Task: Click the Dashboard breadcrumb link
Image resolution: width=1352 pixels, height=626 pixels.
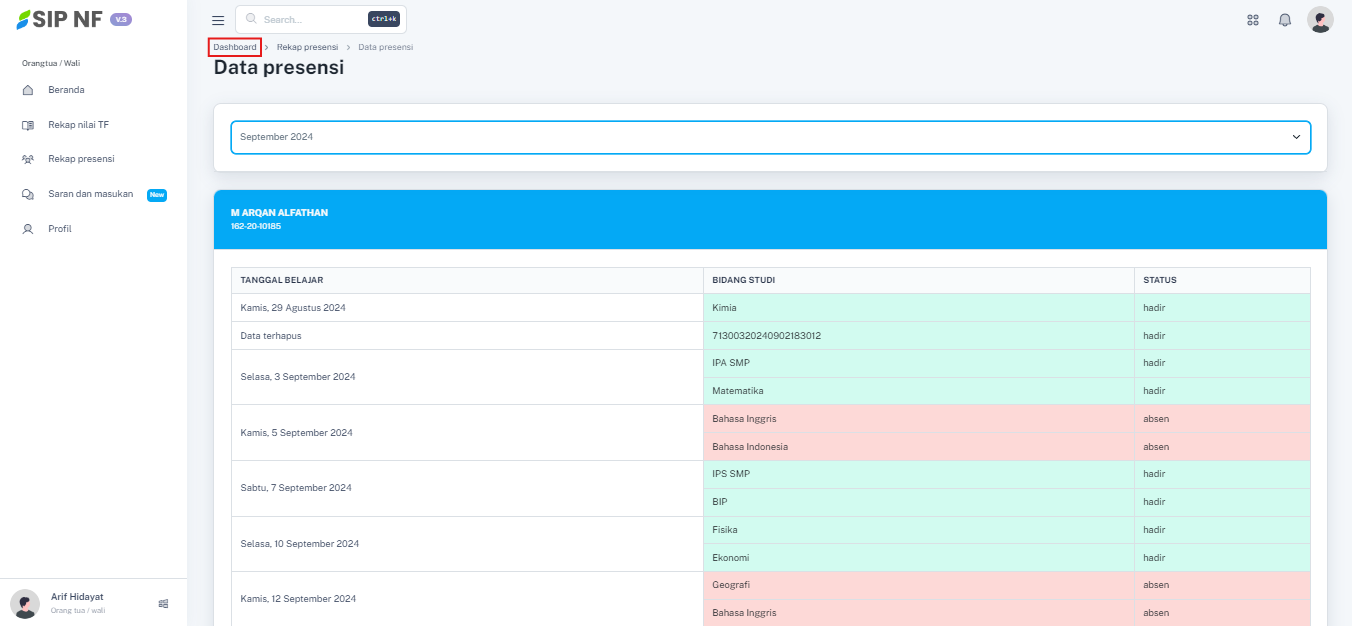Action: tap(235, 47)
